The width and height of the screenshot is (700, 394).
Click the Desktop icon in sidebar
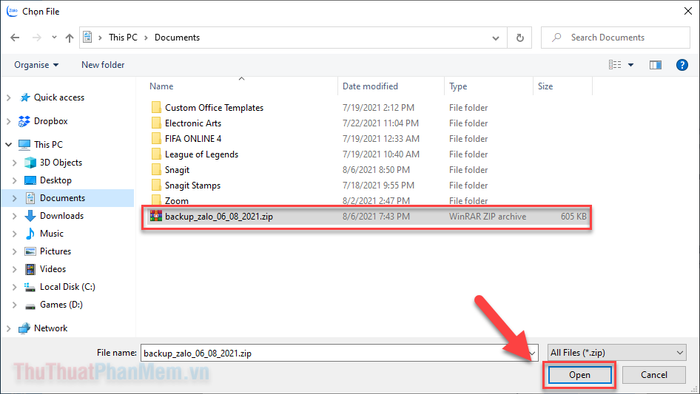point(30,180)
